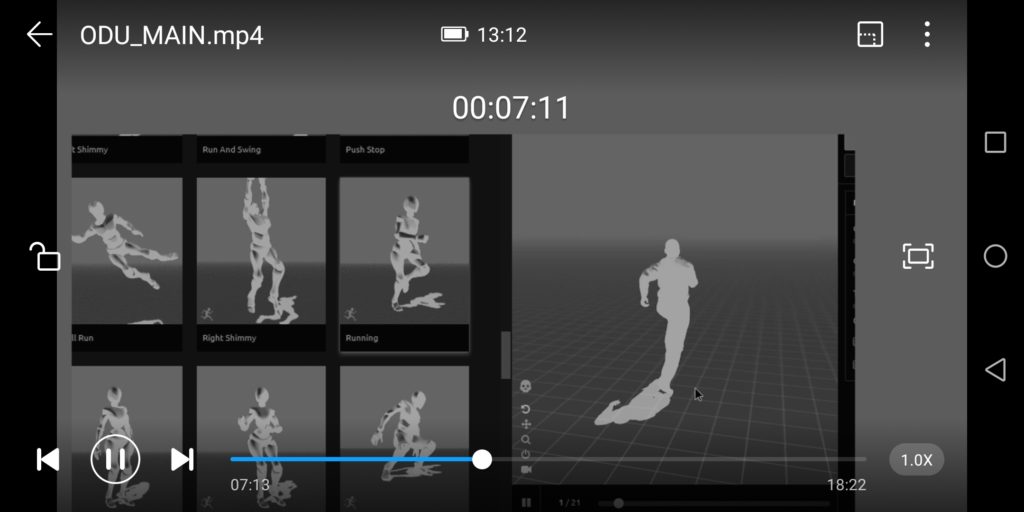Toggle the screen lock padlock icon
The height and width of the screenshot is (512, 1024).
tap(44, 256)
